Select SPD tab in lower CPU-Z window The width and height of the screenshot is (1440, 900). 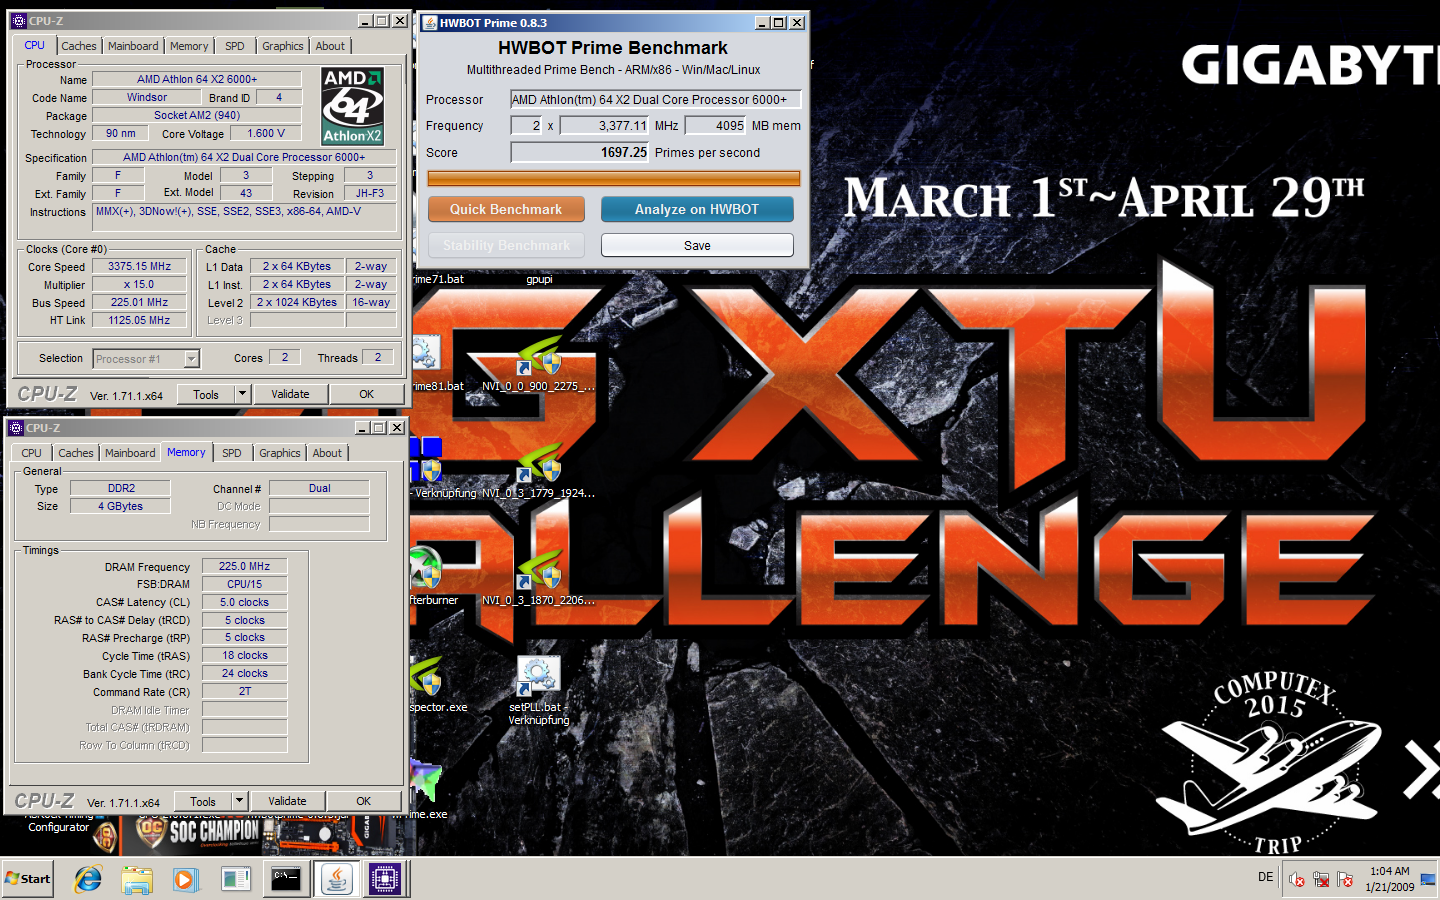point(232,453)
